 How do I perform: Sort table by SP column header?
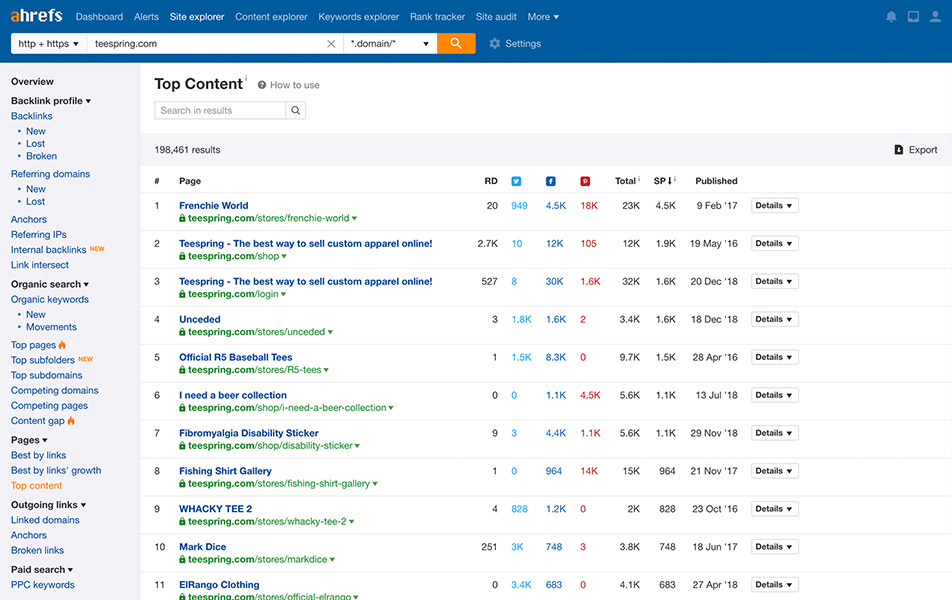(x=662, y=181)
